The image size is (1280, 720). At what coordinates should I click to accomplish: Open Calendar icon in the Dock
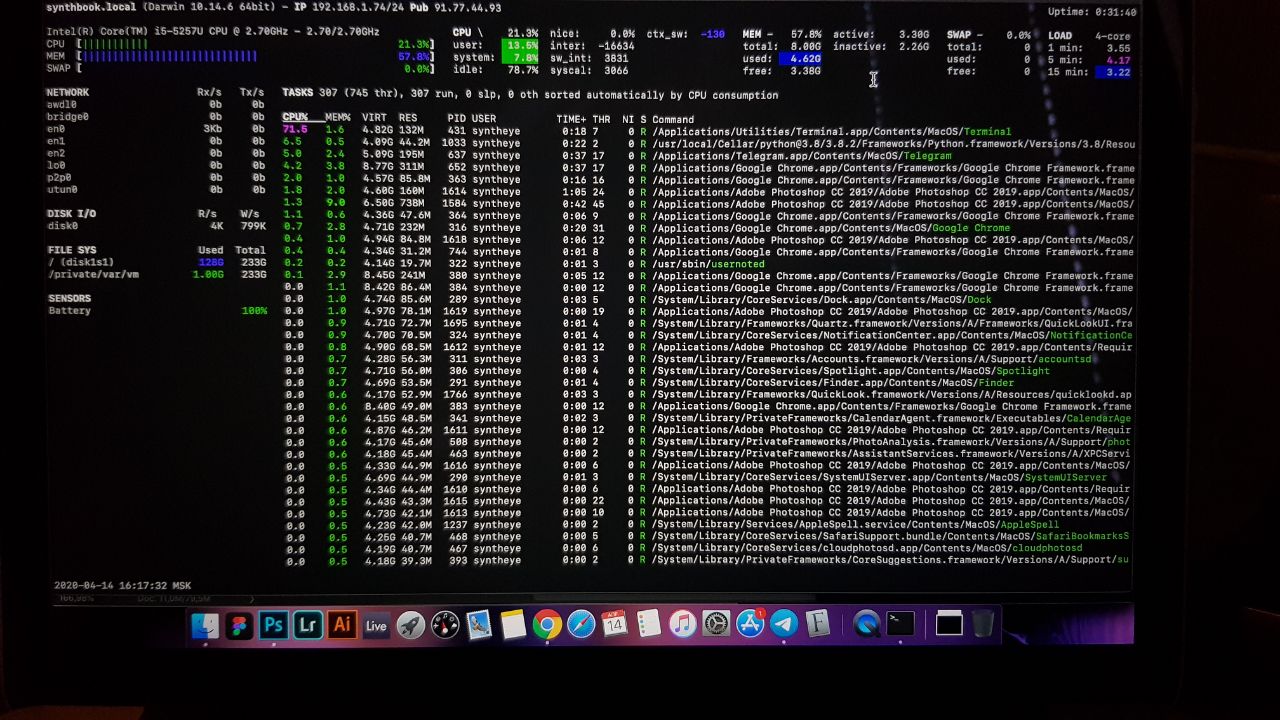614,626
